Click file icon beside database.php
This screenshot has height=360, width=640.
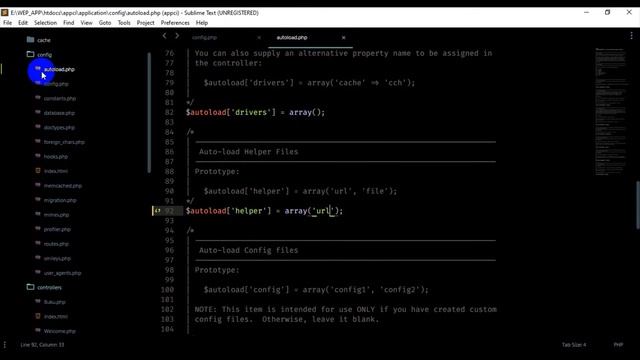coord(38,112)
